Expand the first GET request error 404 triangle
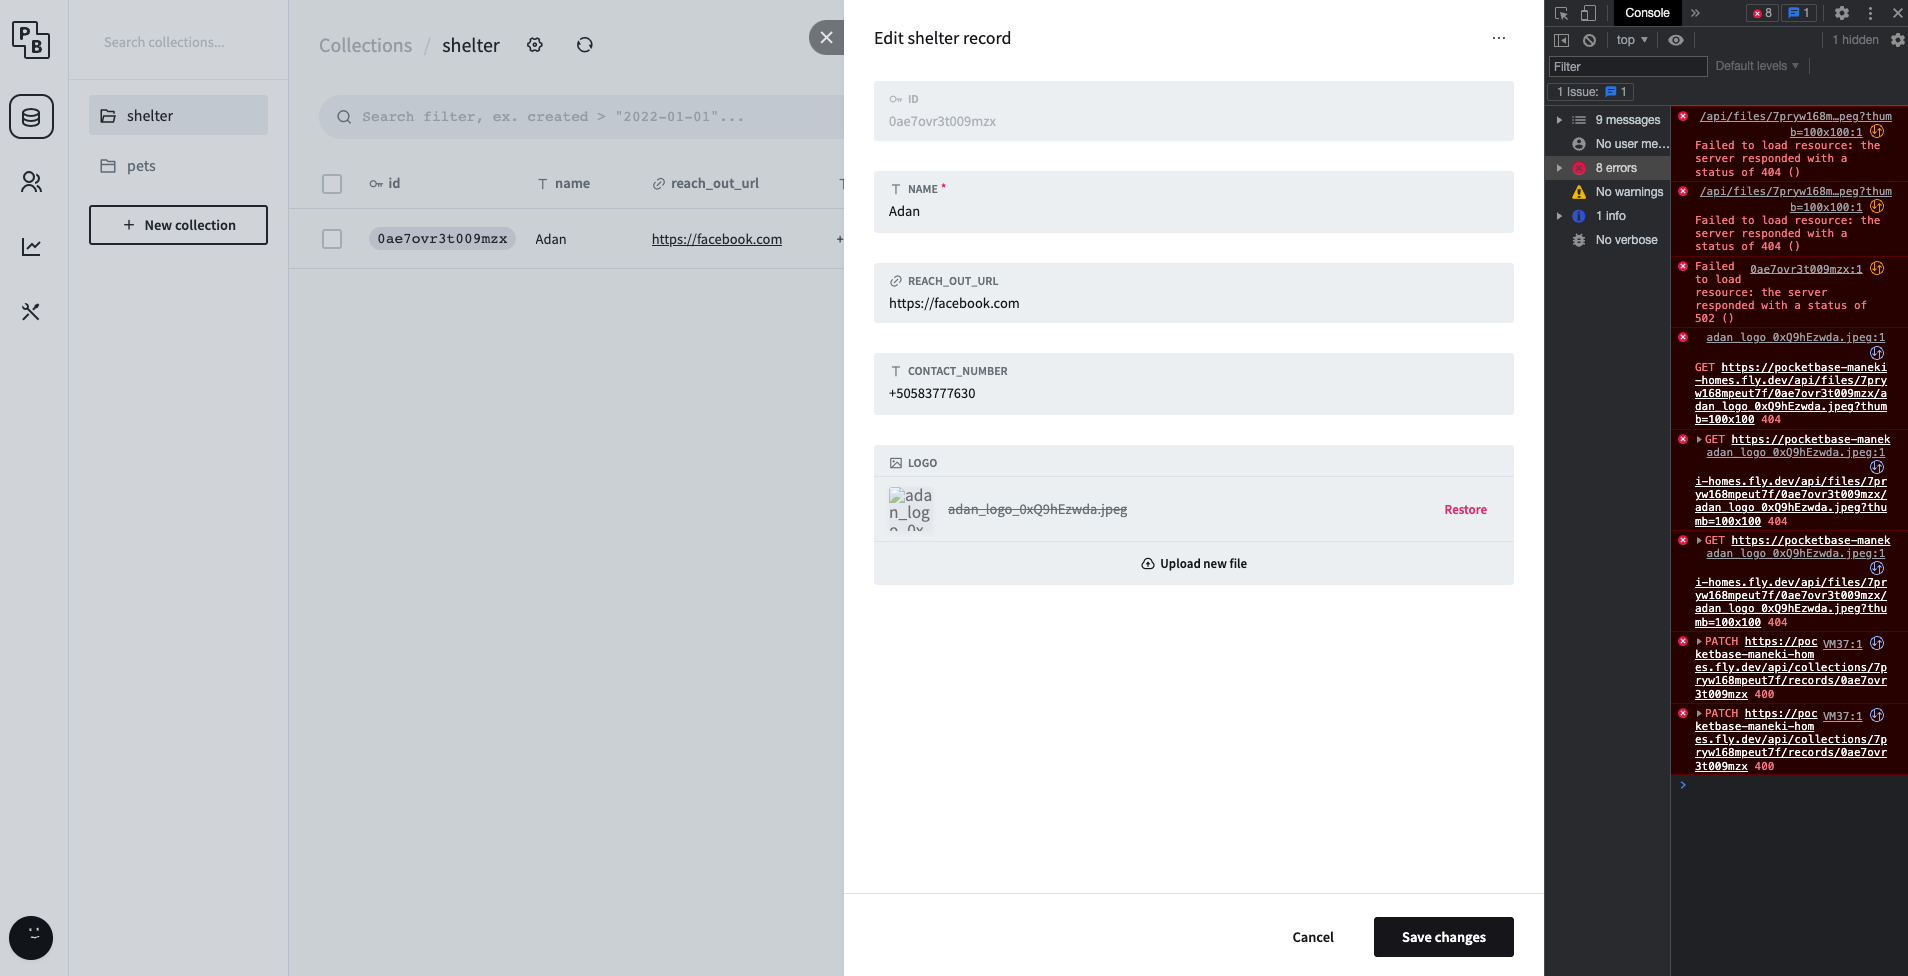Image resolution: width=1908 pixels, height=976 pixels. [x=1699, y=439]
